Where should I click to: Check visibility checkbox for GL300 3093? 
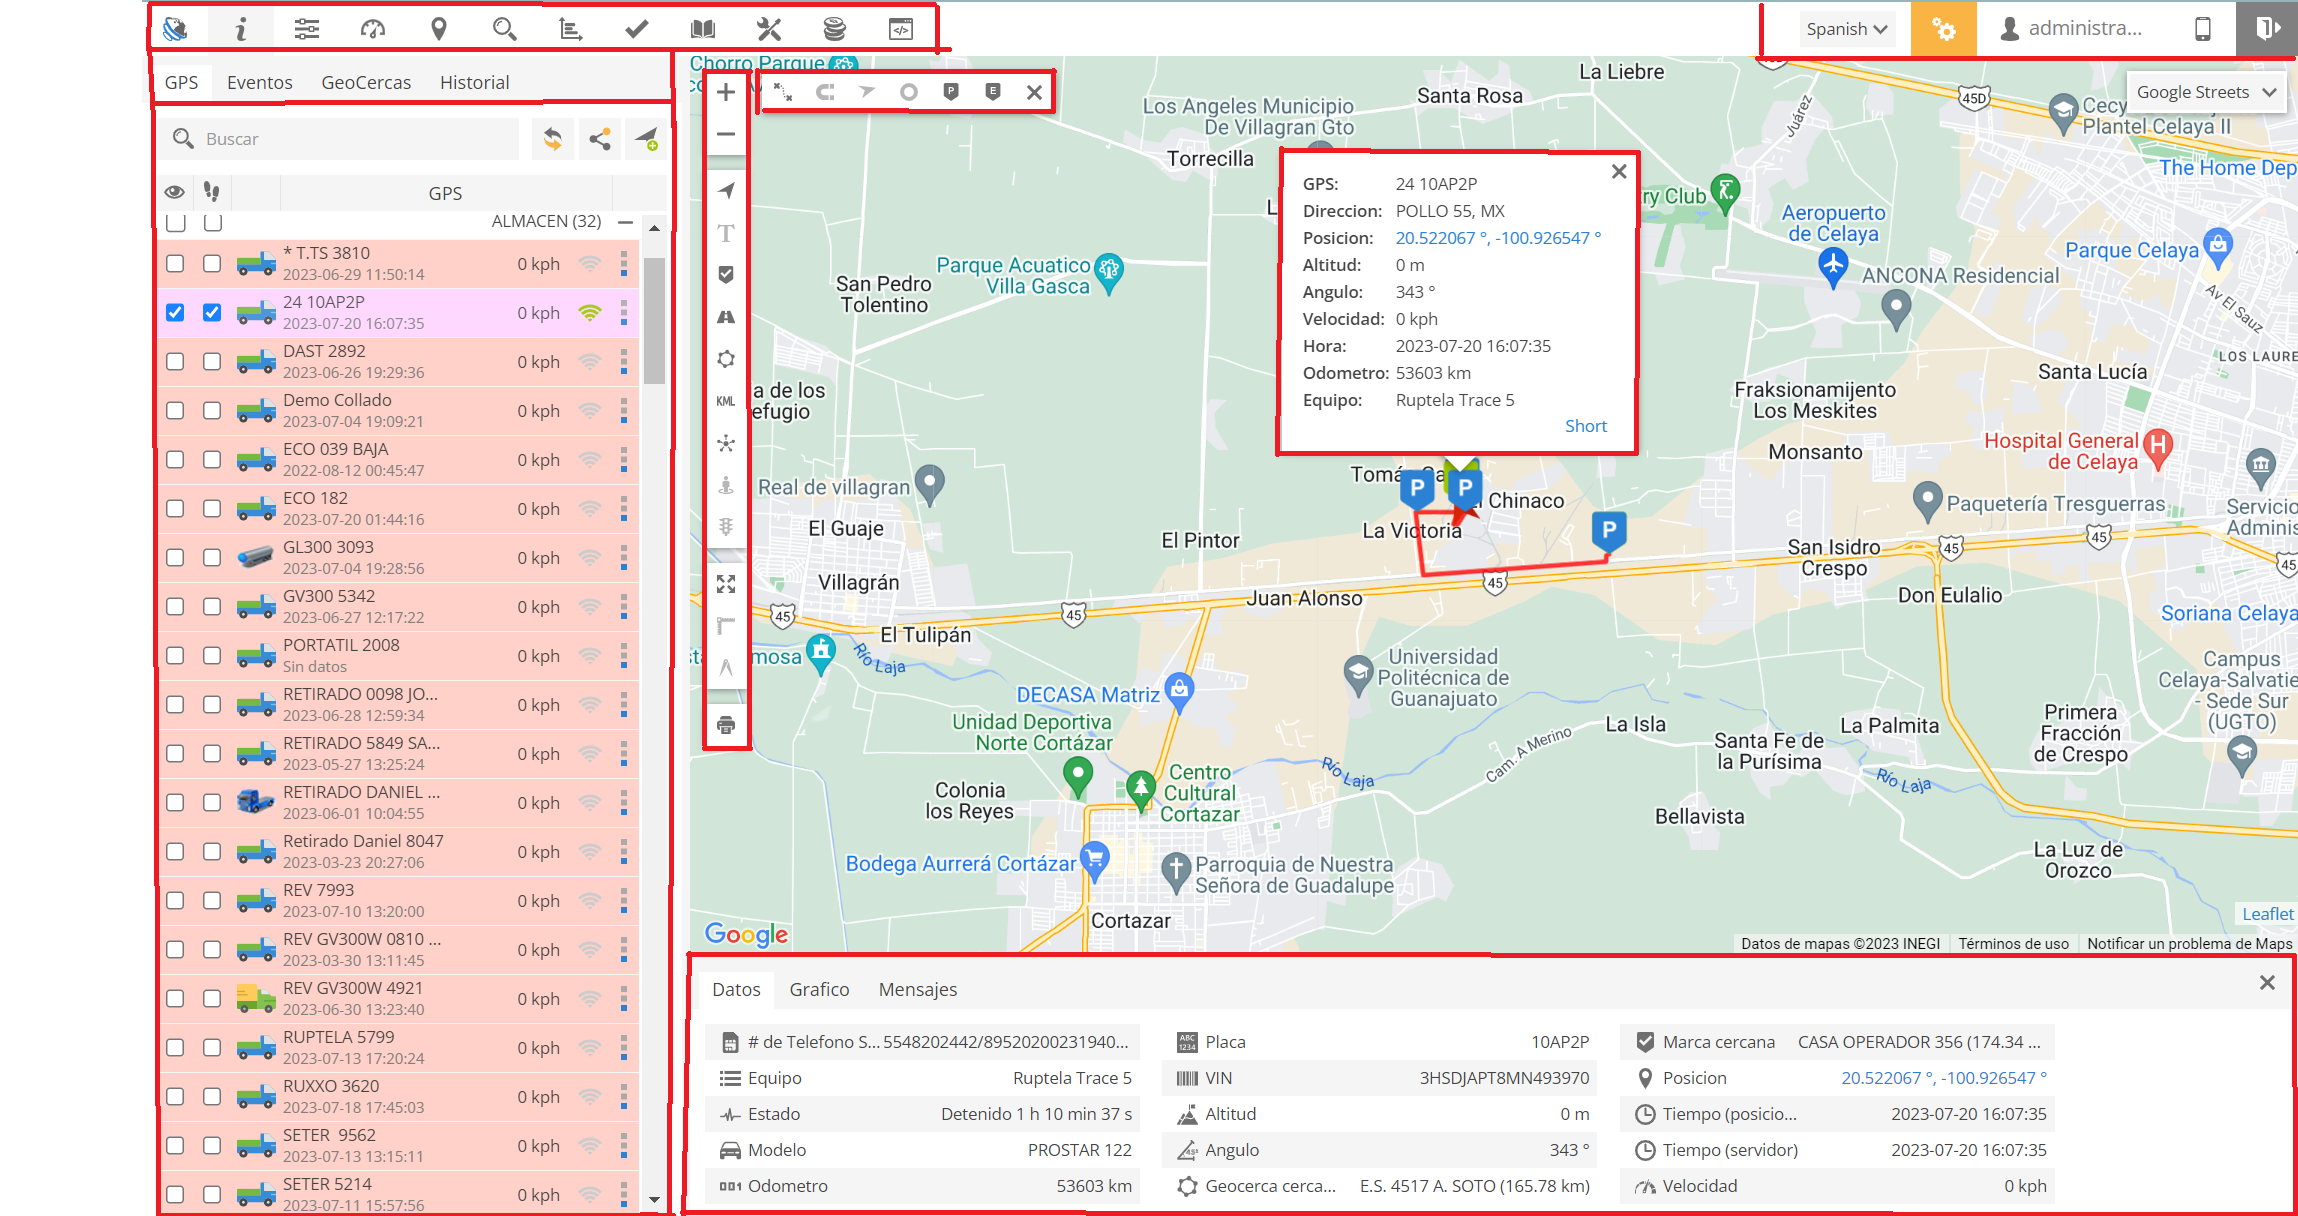[175, 558]
